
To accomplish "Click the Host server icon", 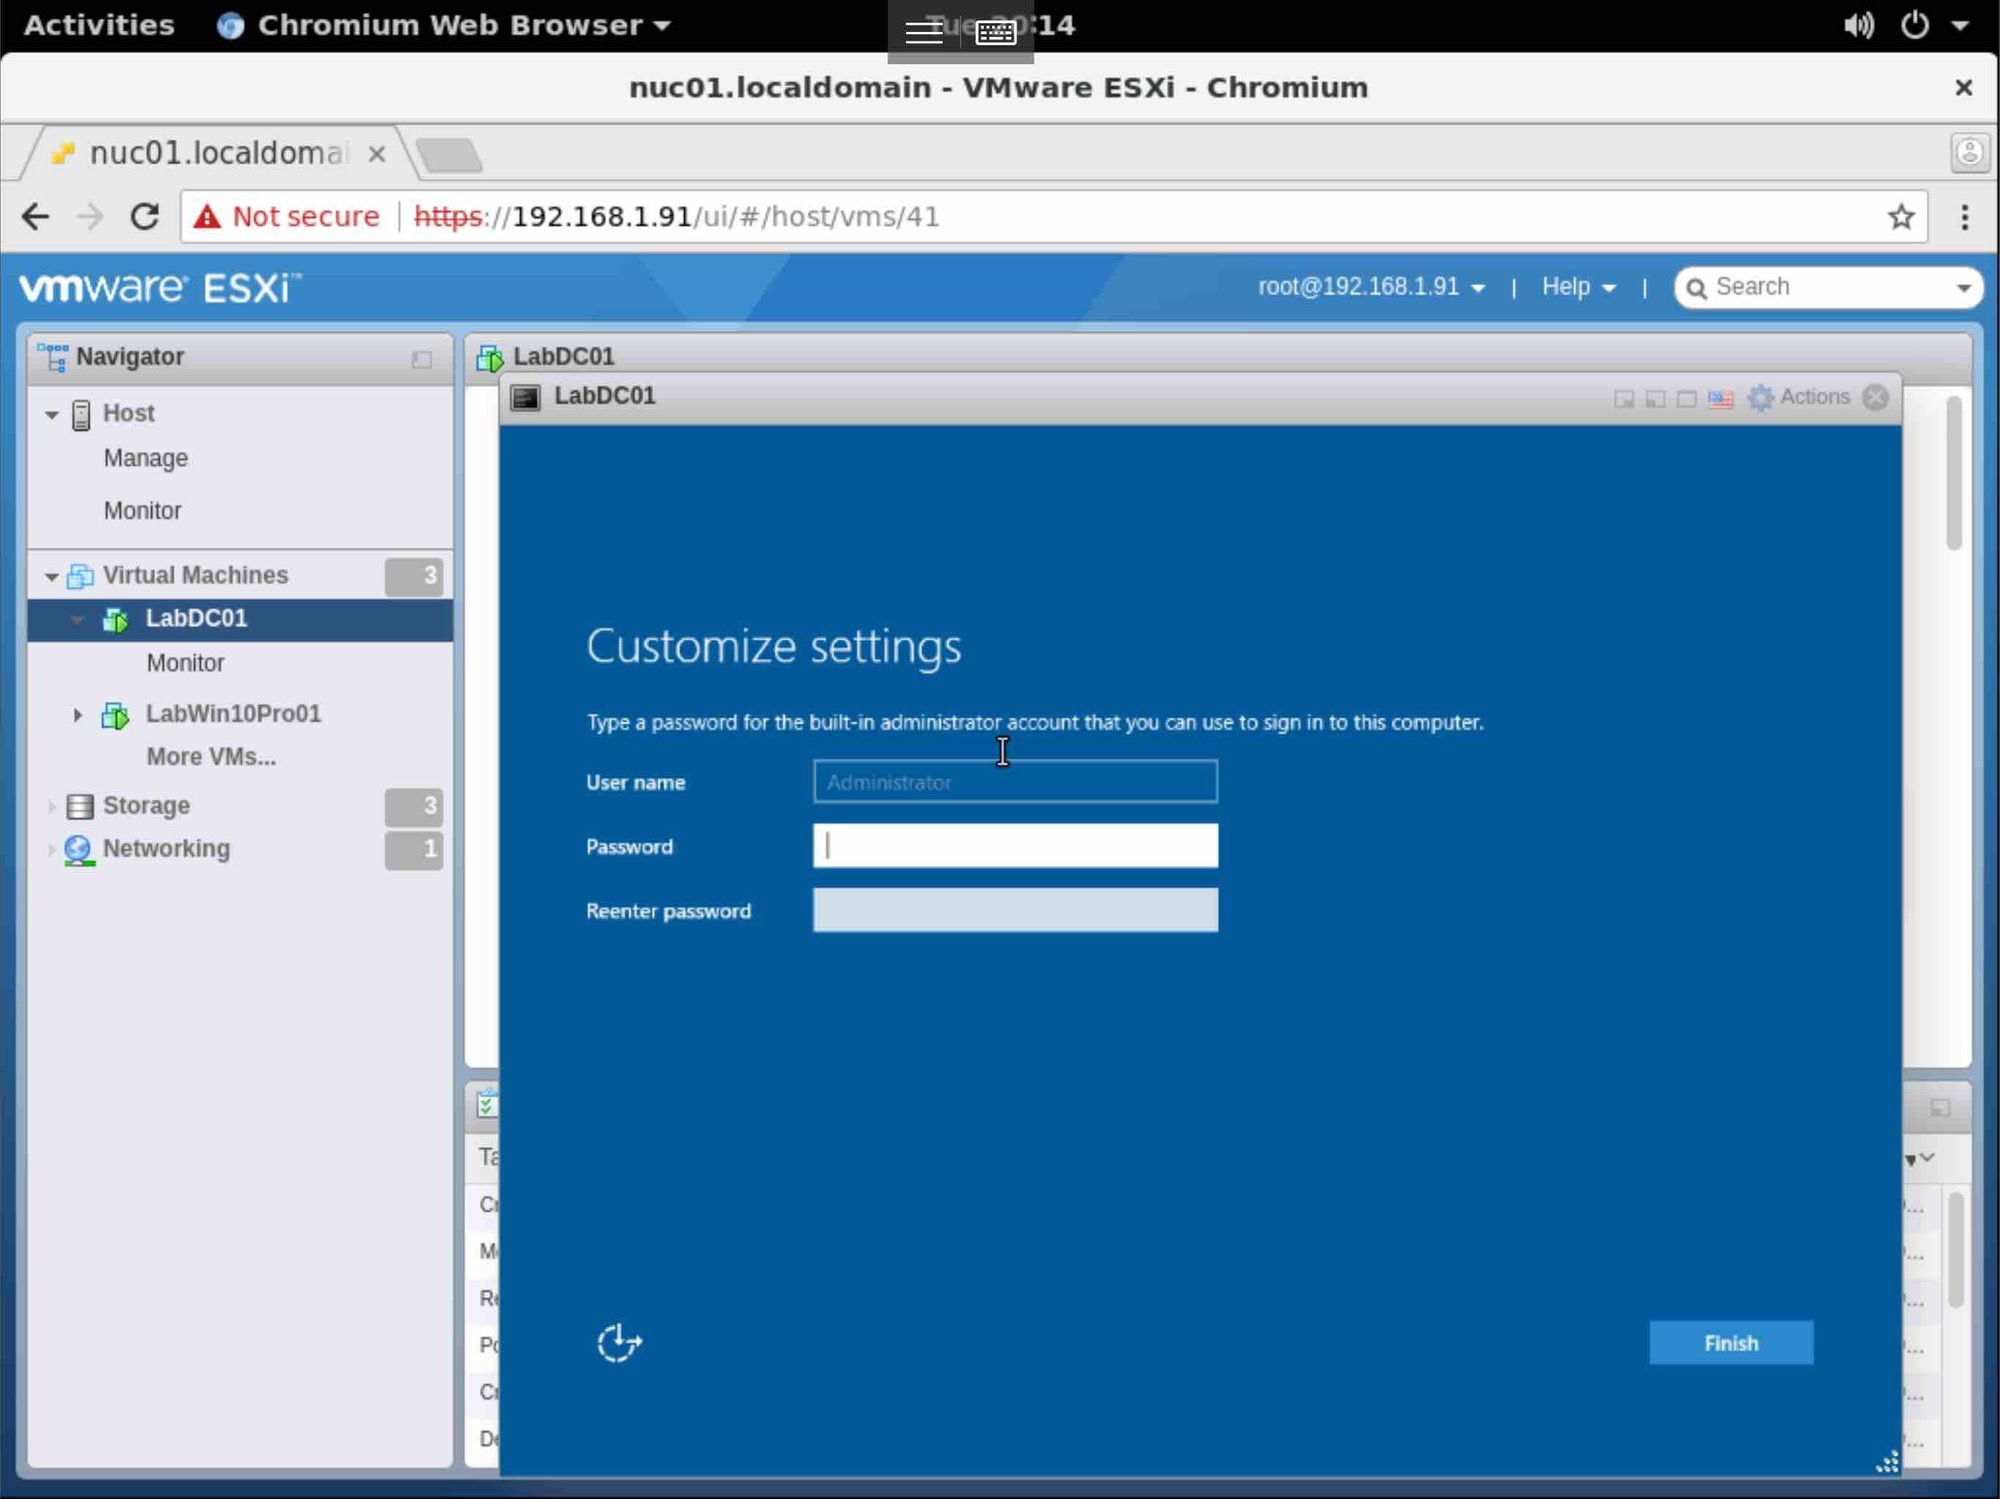I will click(x=81, y=414).
